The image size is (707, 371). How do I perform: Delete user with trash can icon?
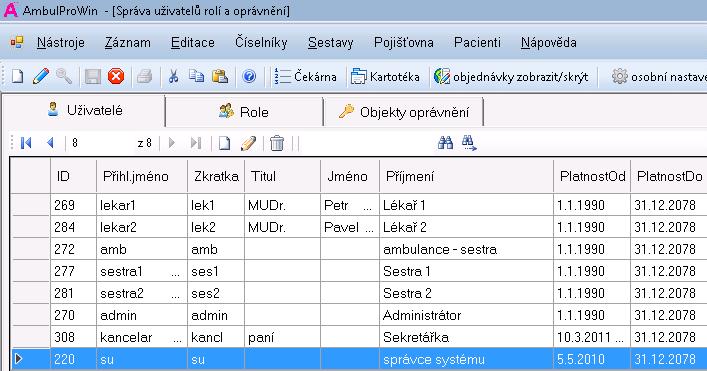(x=277, y=143)
